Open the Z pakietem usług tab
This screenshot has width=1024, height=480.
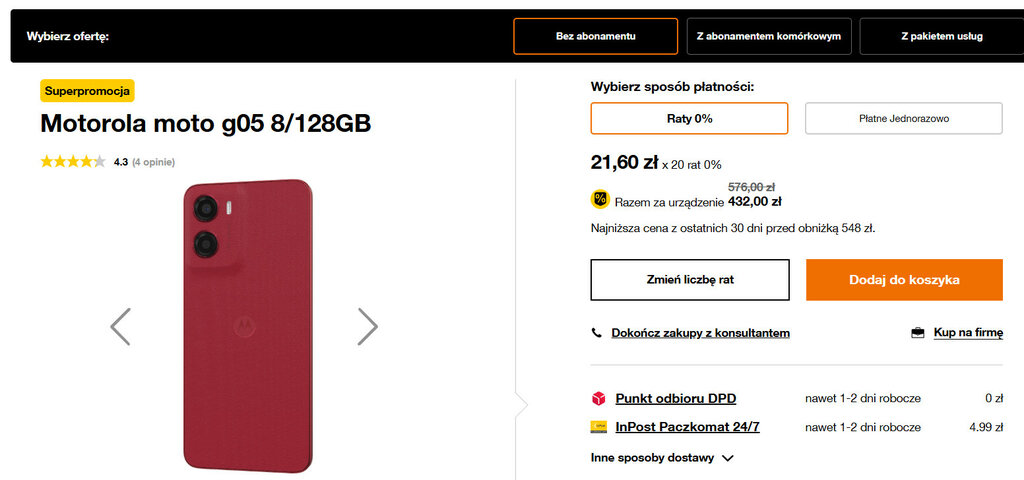pyautogui.click(x=940, y=36)
